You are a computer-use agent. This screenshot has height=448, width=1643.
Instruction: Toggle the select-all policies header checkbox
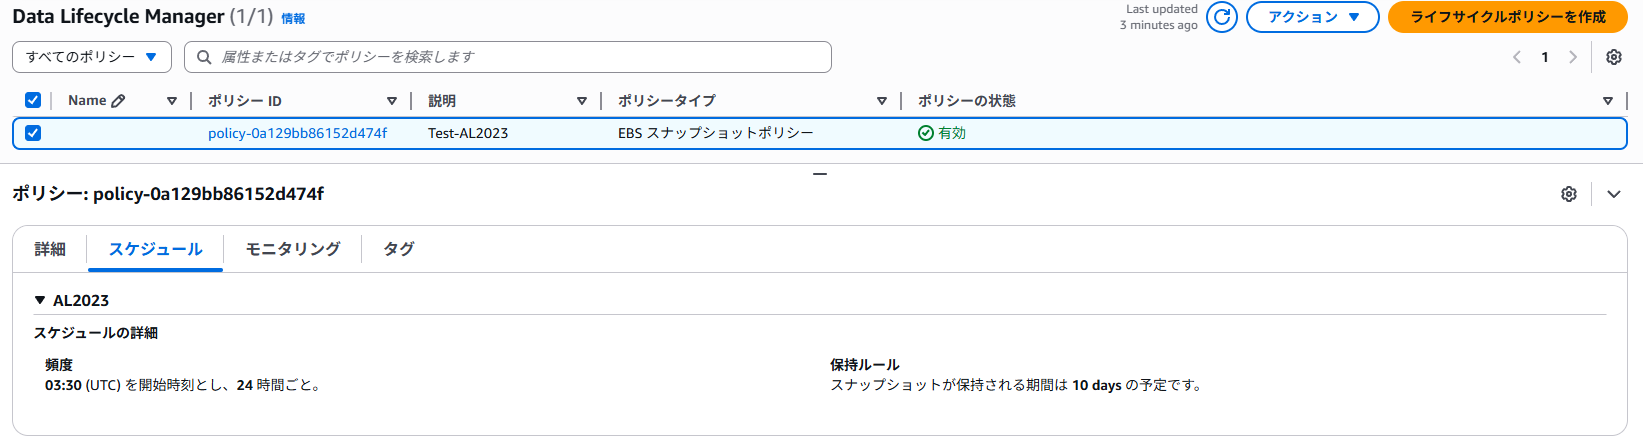coord(33,100)
